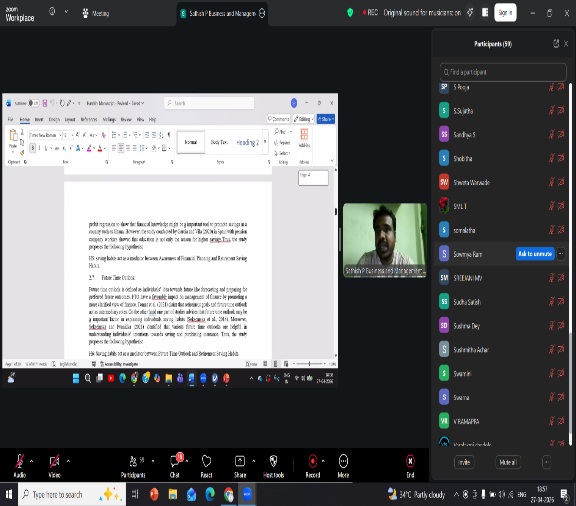Expand the arrow next to Video
Image resolution: width=576 pixels, height=506 pixels.
pyautogui.click(x=68, y=461)
